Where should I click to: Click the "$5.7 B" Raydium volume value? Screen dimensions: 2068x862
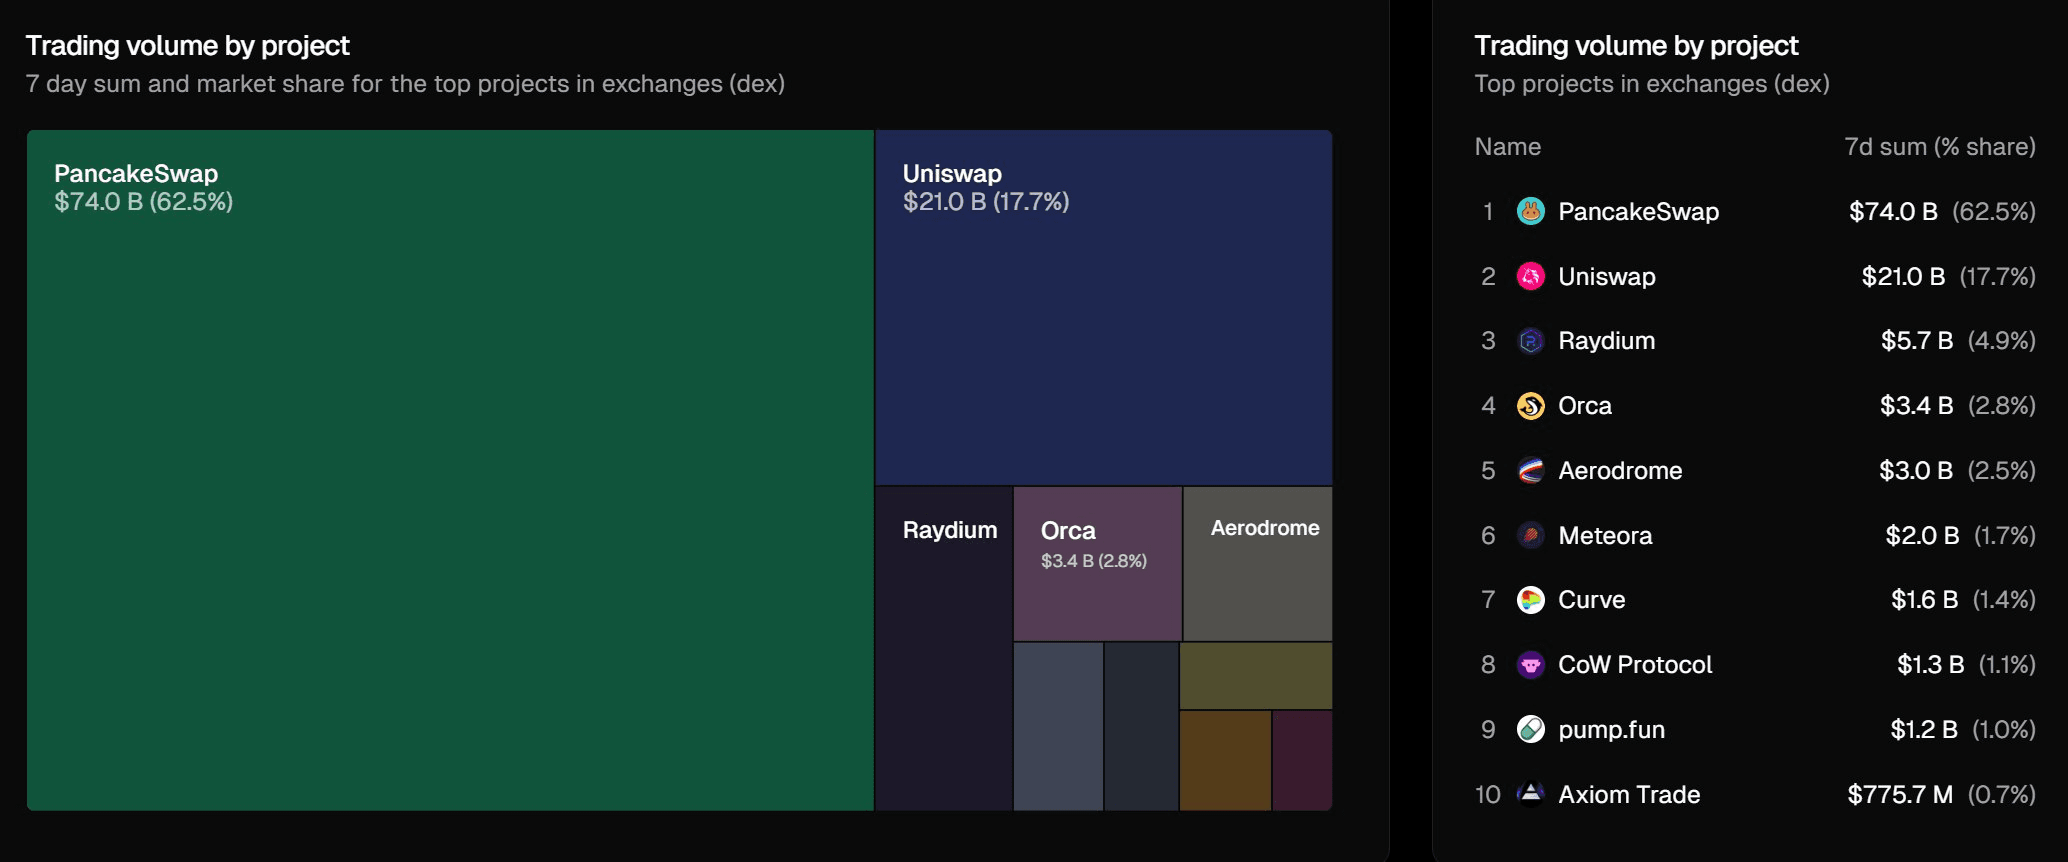(x=1916, y=341)
